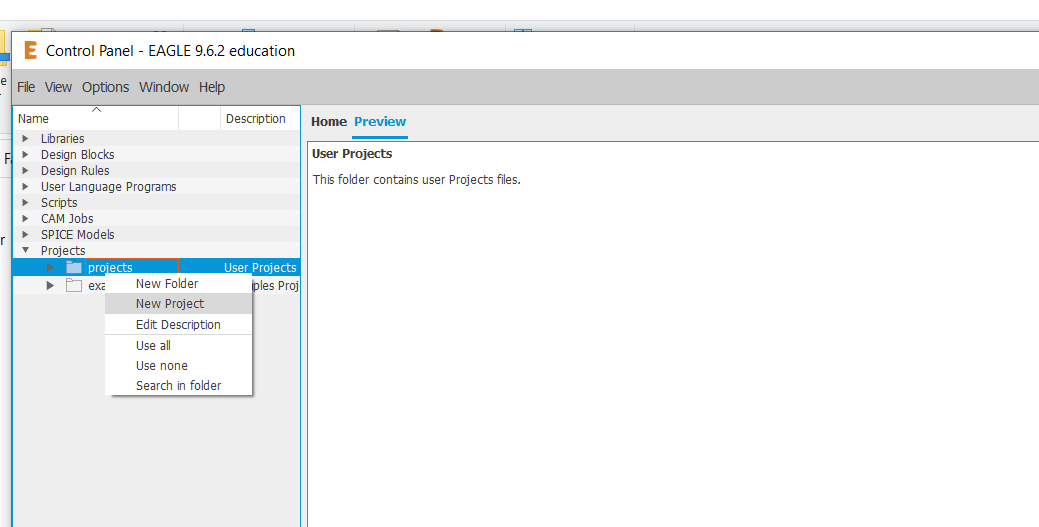Select the Projects row
Viewport: 1039px width, 527px height.
pos(156,250)
